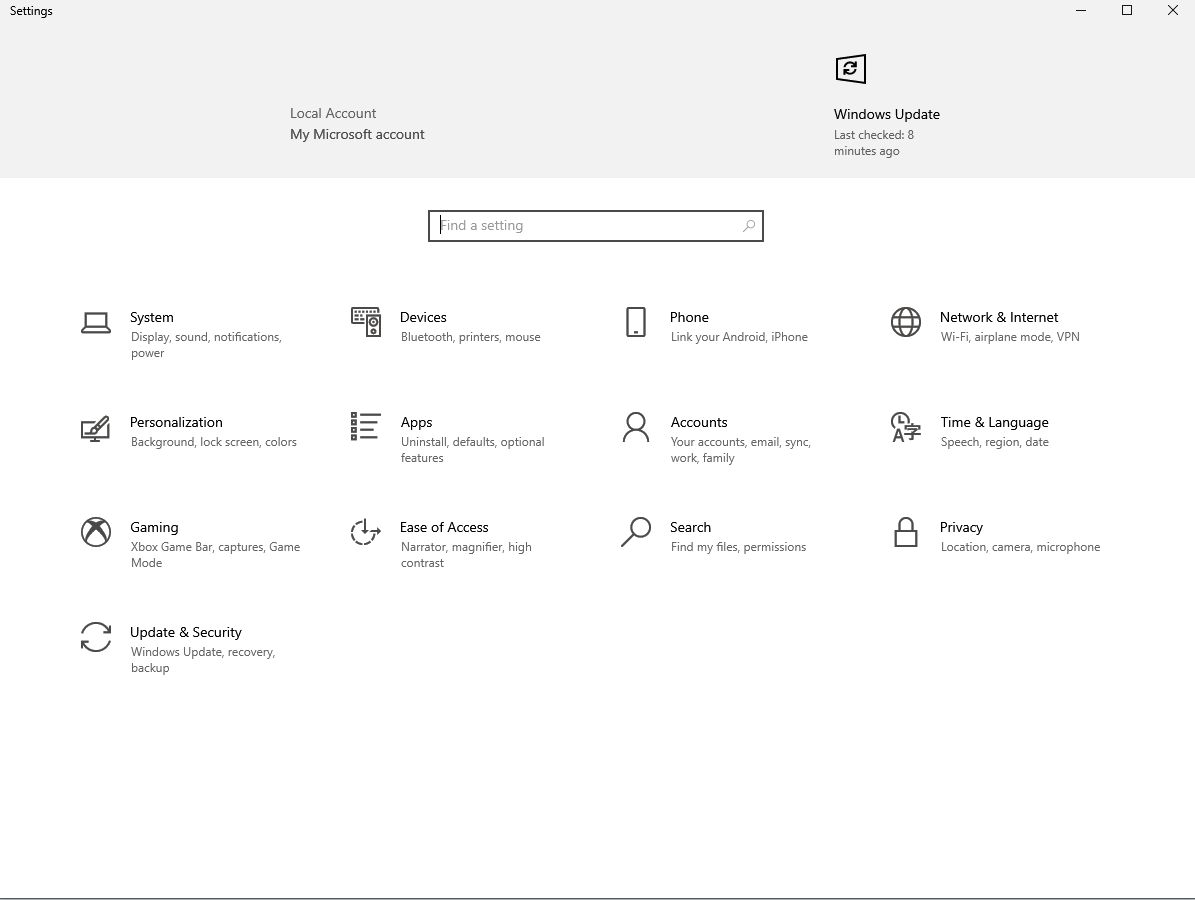The width and height of the screenshot is (1195, 900).
Task: Open the Privacy lock icon
Action: (905, 532)
